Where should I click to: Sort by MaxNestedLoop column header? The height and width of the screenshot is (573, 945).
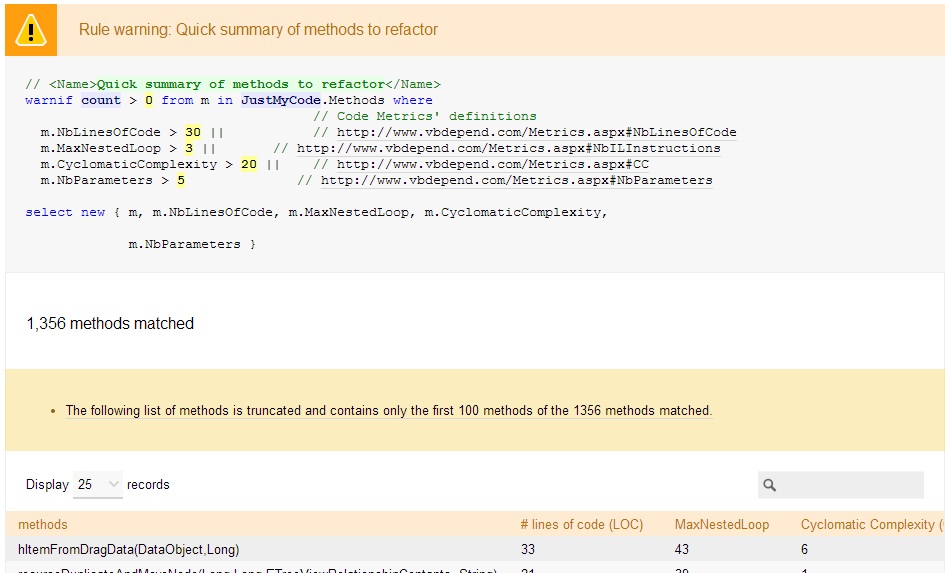coord(722,524)
